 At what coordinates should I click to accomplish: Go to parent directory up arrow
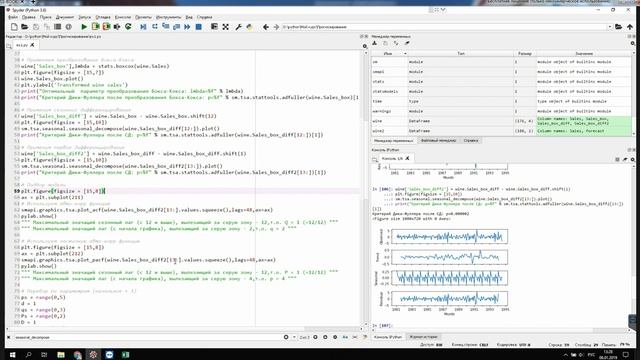[x=630, y=27]
